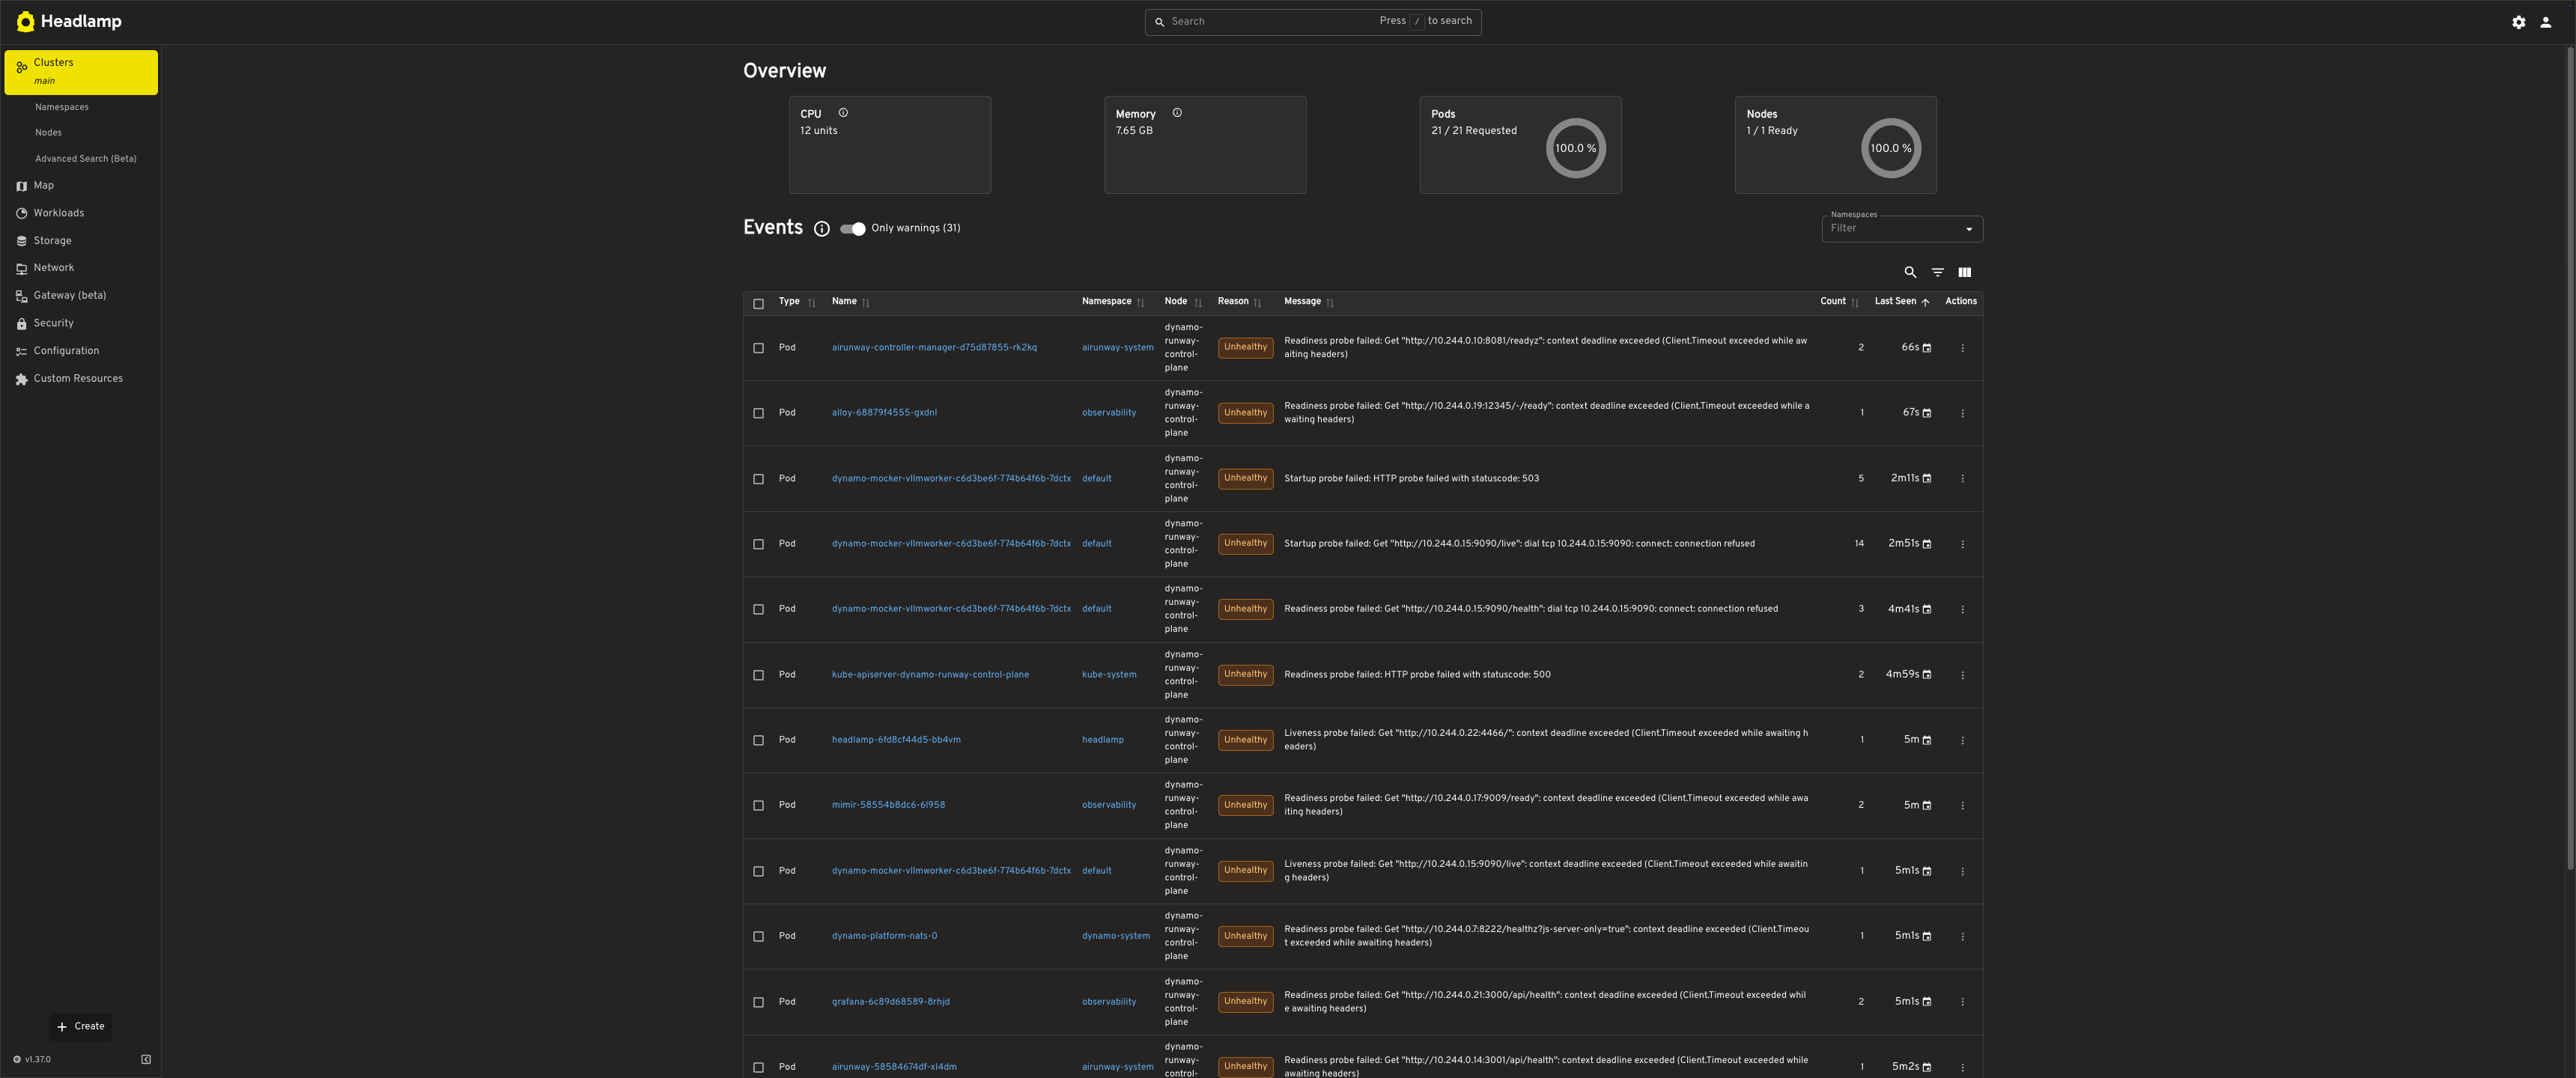The image size is (2576, 1078).
Task: Click the Pods 100.0 % usage chart
Action: [1575, 148]
